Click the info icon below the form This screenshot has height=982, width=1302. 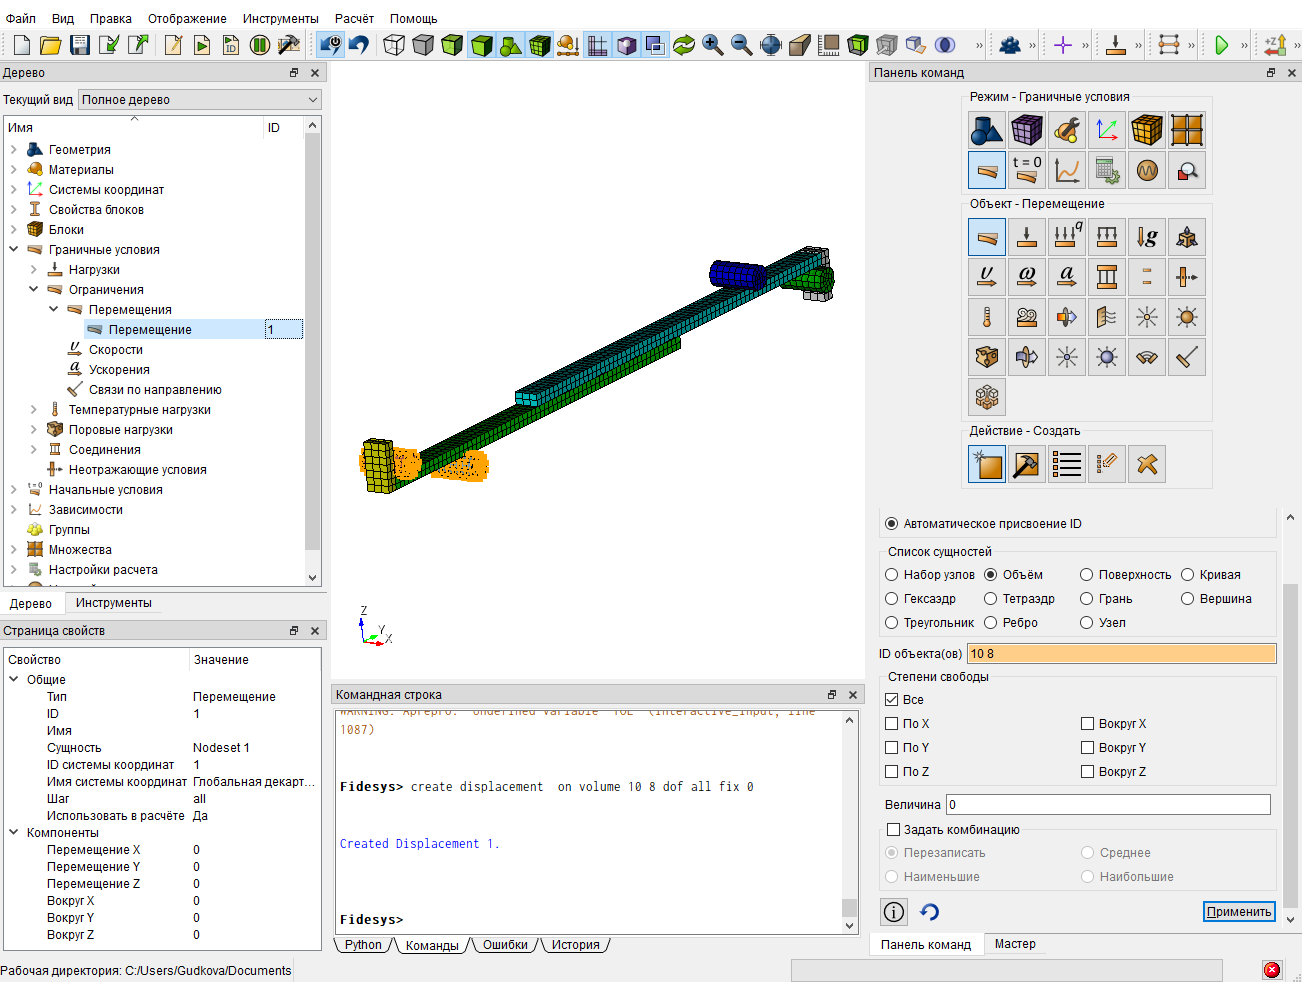point(894,912)
